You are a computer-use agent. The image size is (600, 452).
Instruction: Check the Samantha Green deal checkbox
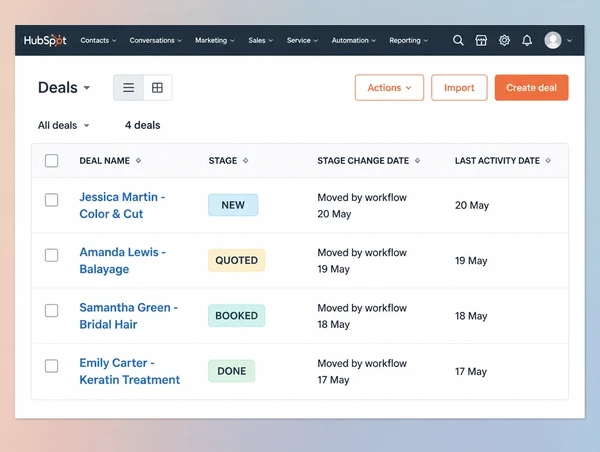click(x=52, y=310)
